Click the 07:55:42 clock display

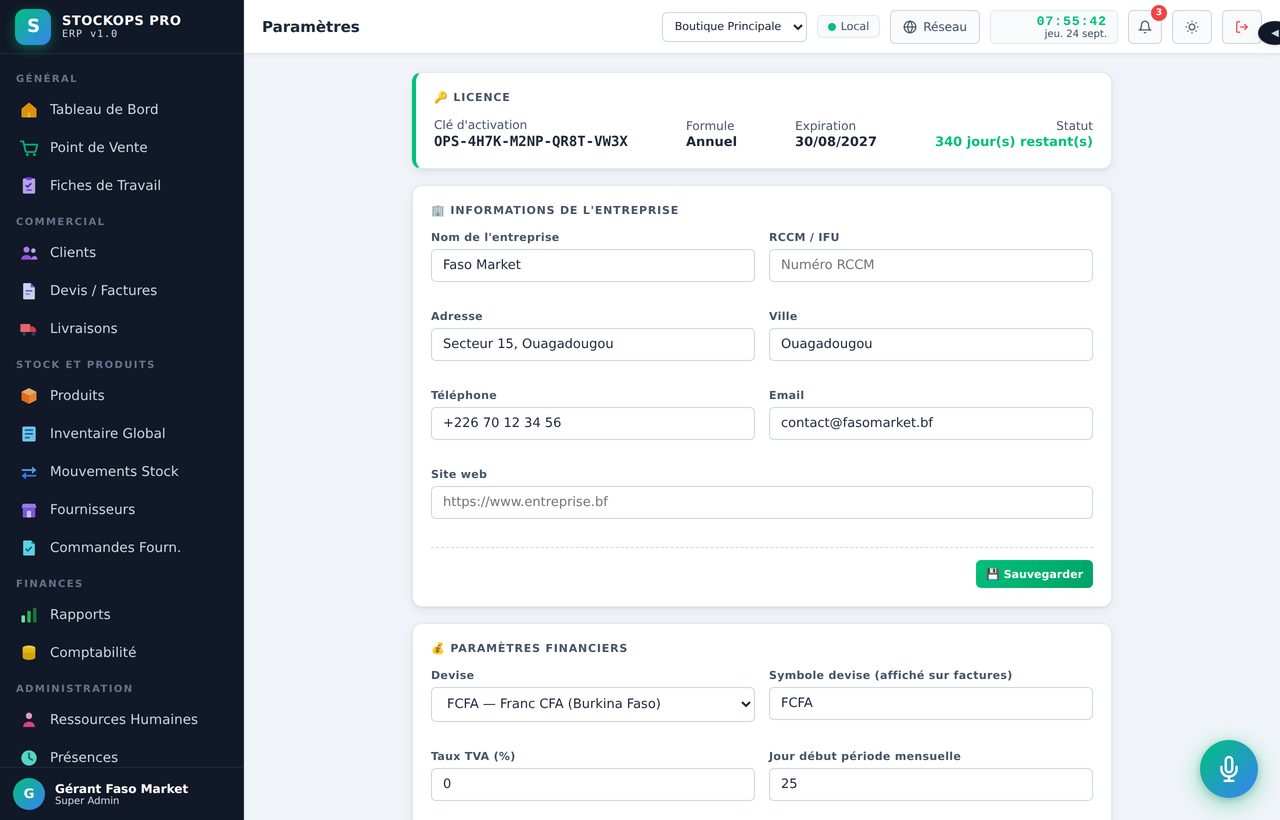click(x=1071, y=21)
